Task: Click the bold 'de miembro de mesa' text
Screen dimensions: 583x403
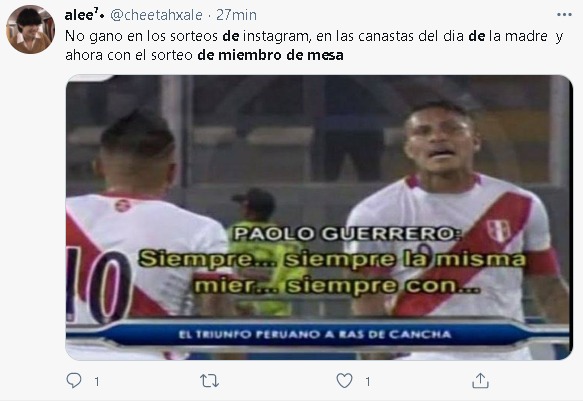Action: (270, 55)
